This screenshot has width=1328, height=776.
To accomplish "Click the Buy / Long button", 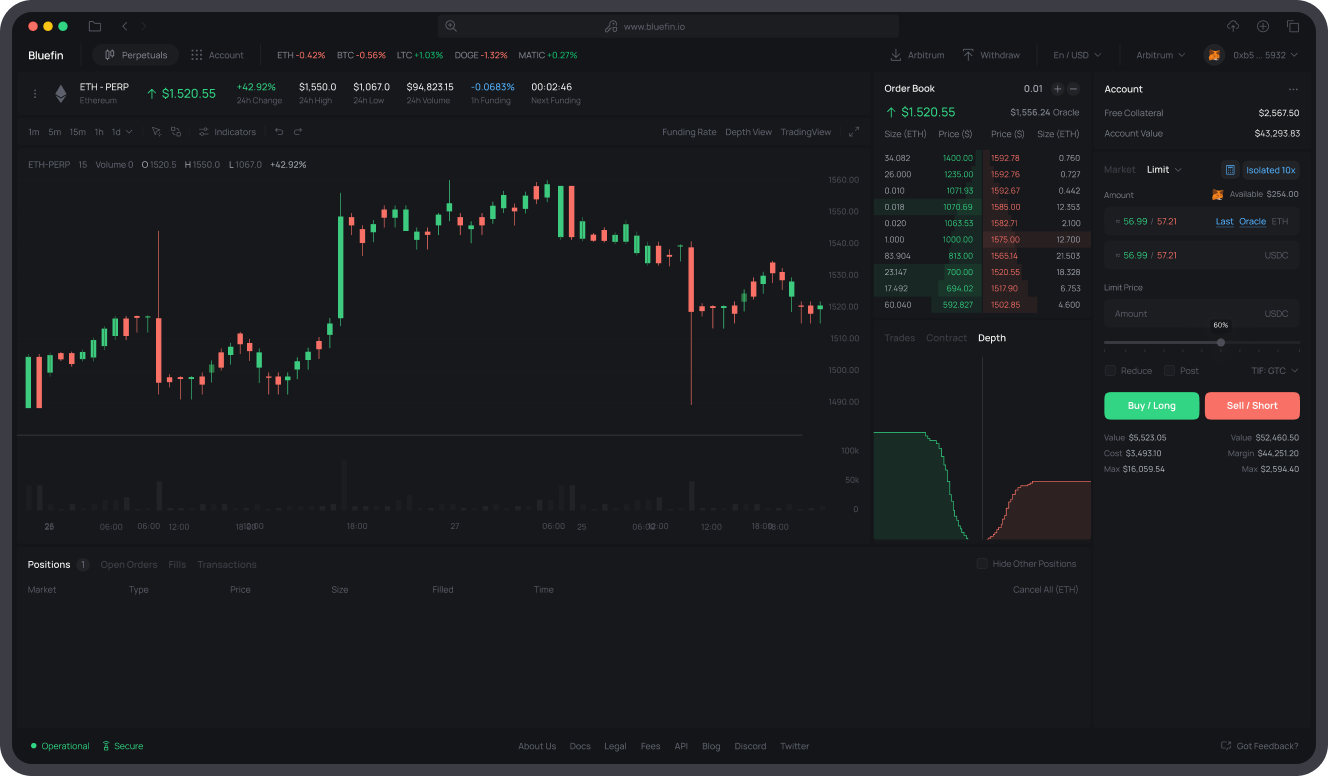I will tap(1151, 405).
